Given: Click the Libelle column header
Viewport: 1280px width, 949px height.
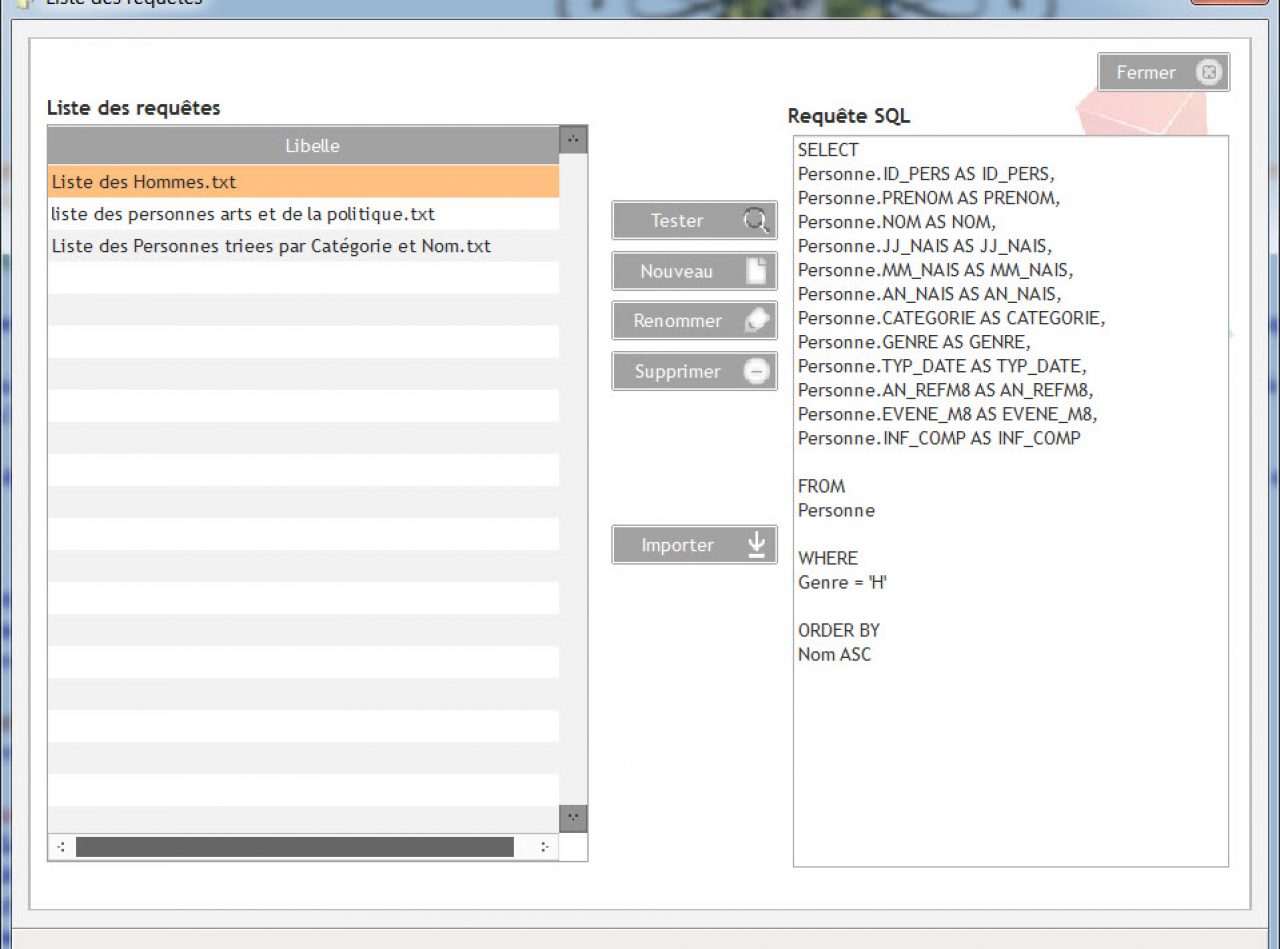Looking at the screenshot, I should 312,146.
